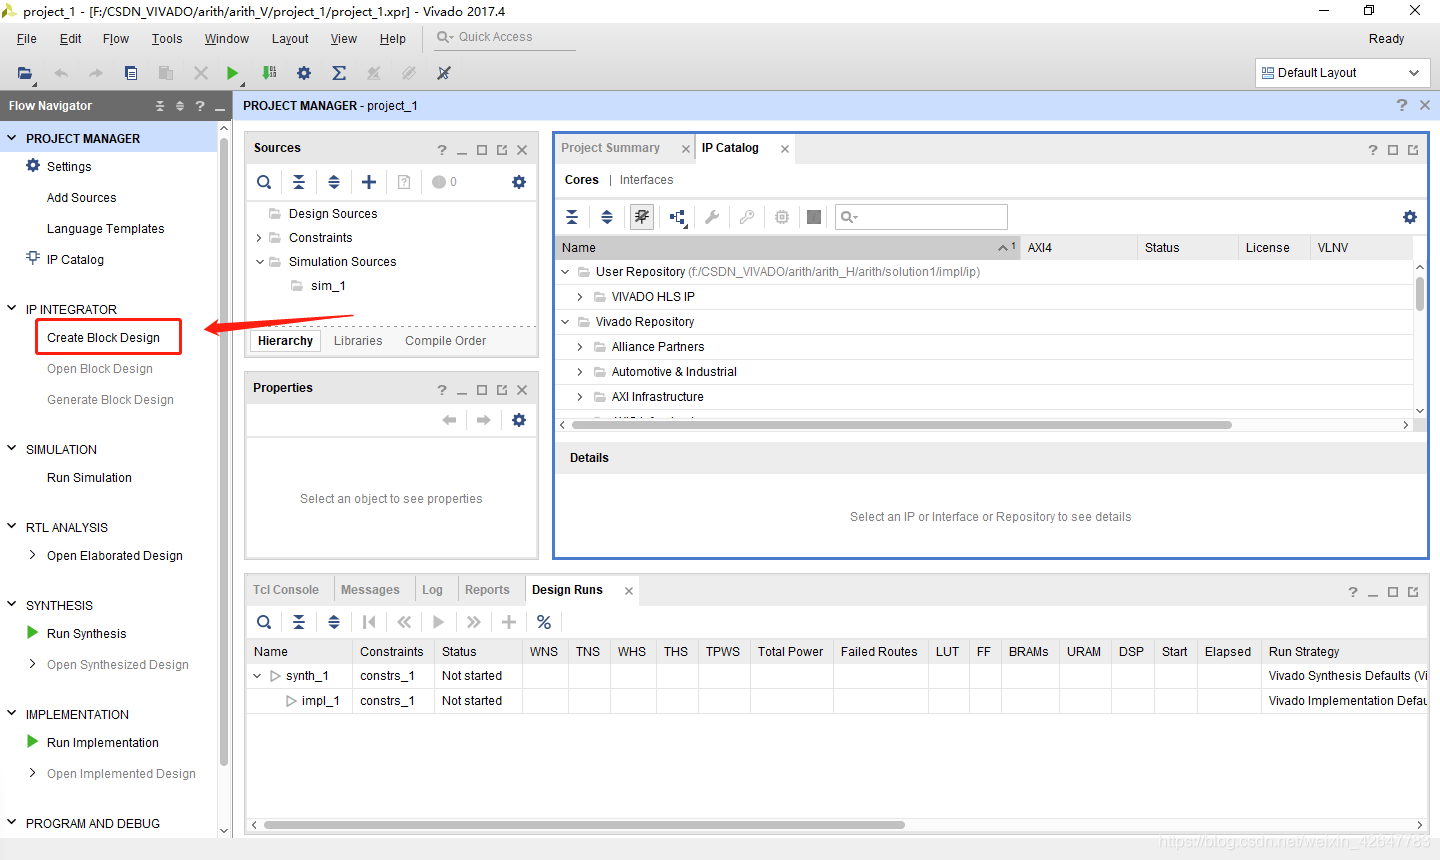Image resolution: width=1440 pixels, height=860 pixels.
Task: Search in the Design Runs panel
Action: (x=264, y=622)
